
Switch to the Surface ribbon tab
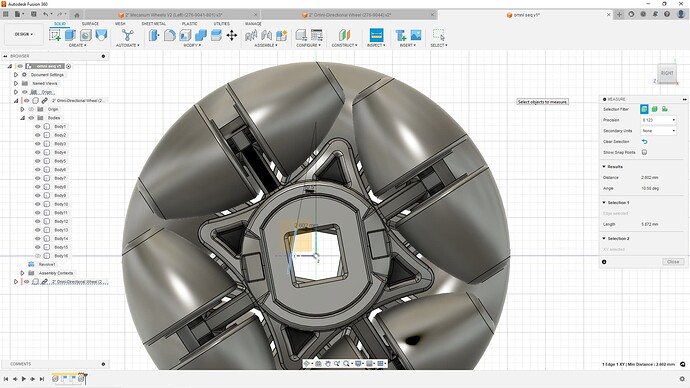click(90, 24)
